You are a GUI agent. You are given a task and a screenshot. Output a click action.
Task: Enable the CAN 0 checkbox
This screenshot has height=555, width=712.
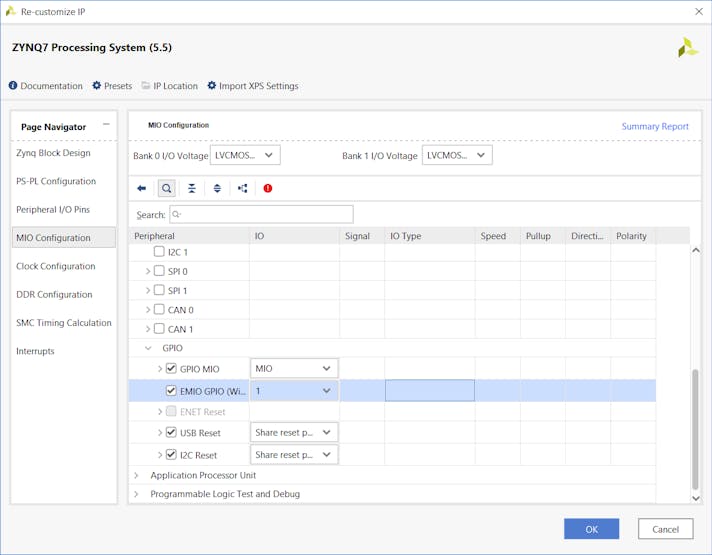point(159,309)
